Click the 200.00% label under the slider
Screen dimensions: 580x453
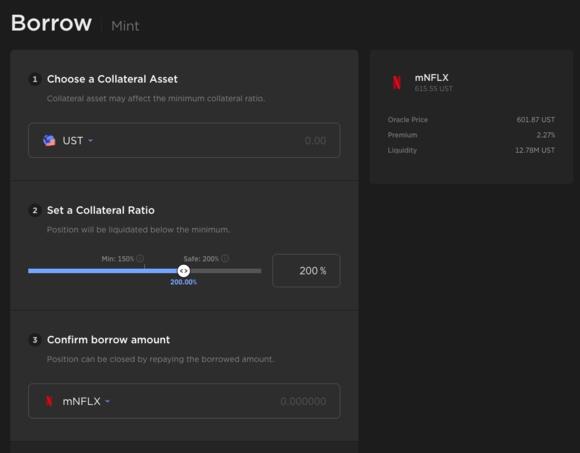[183, 282]
